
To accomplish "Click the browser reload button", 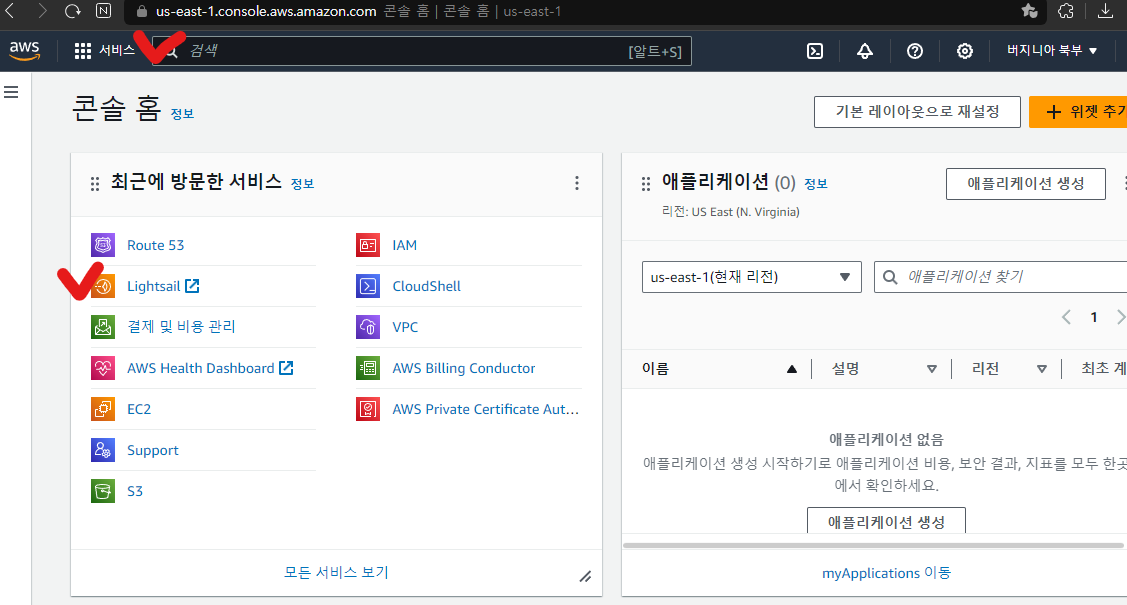I will (73, 11).
